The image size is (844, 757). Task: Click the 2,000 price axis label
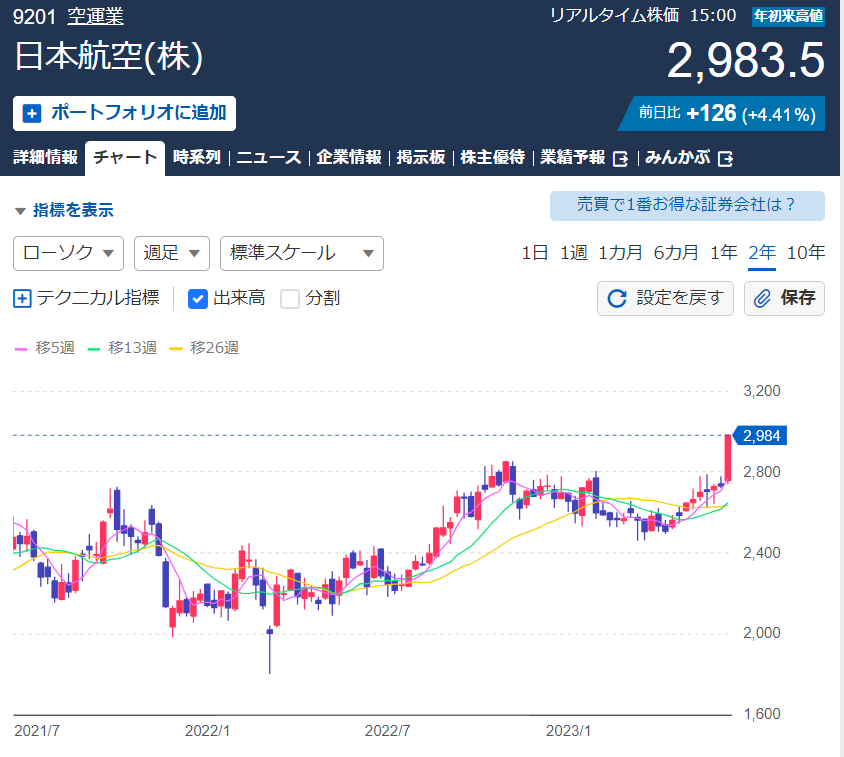(762, 633)
